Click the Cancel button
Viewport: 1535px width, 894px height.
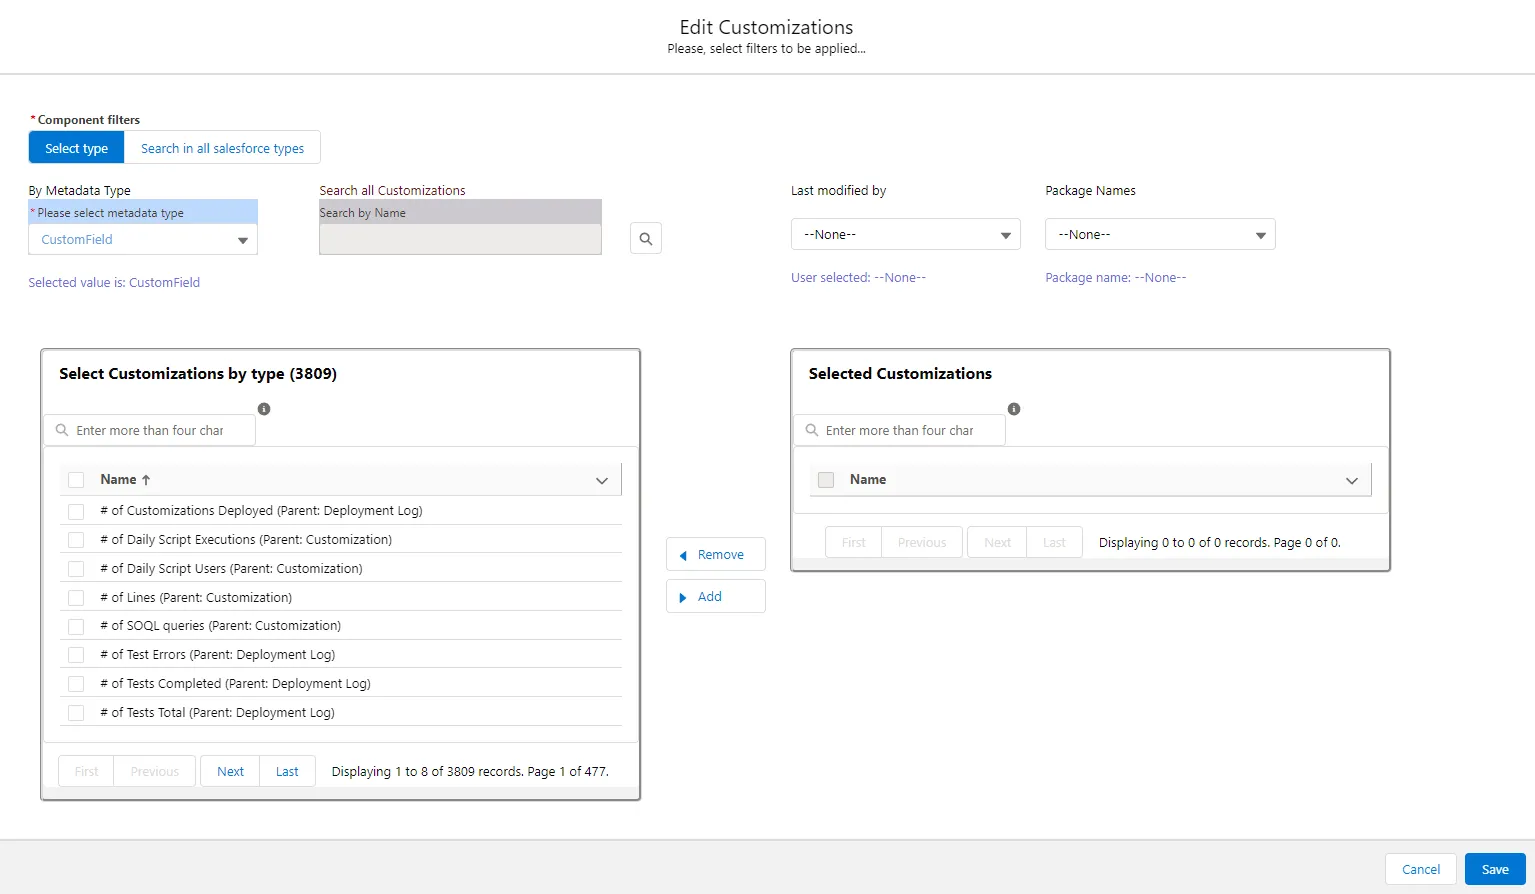pos(1421,869)
